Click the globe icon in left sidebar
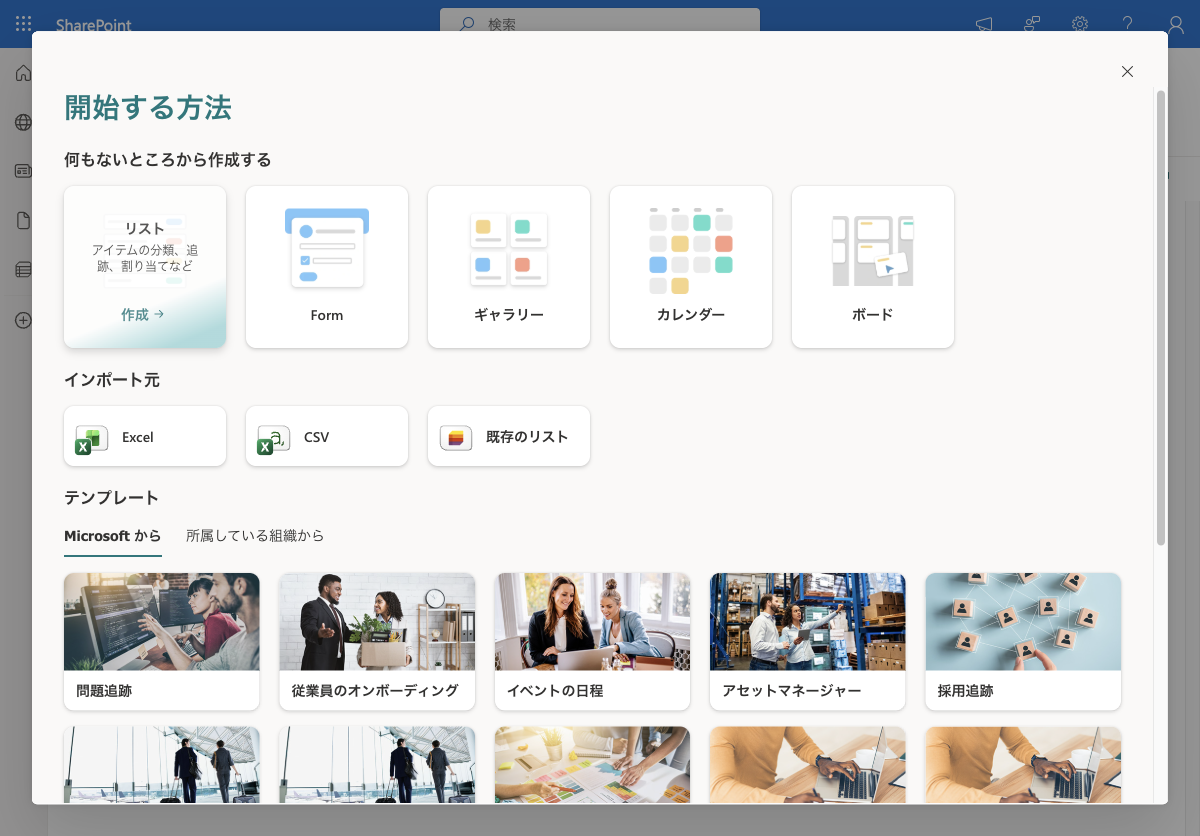The width and height of the screenshot is (1200, 836). pyautogui.click(x=23, y=122)
